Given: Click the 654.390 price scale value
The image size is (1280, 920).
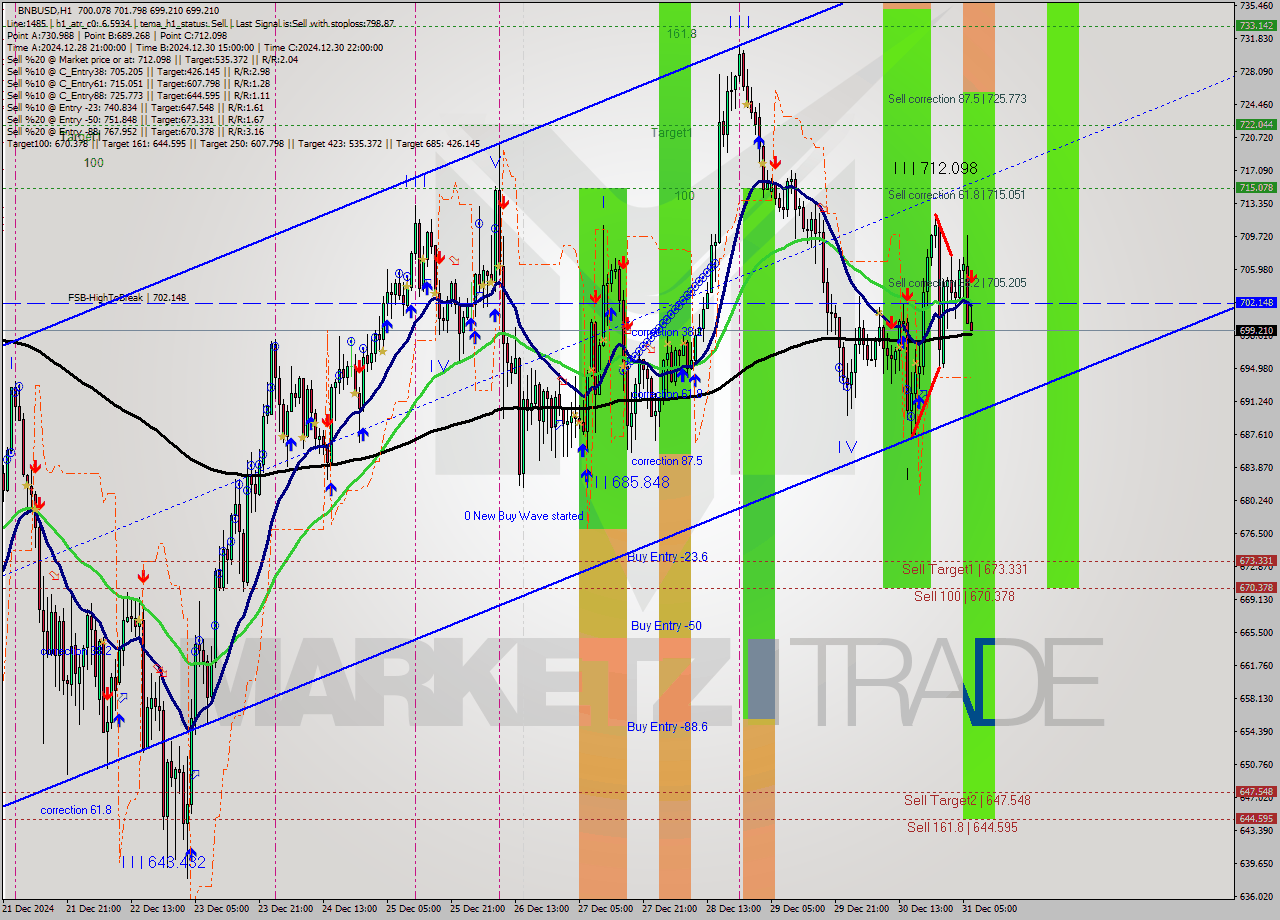Looking at the screenshot, I should pos(1256,732).
